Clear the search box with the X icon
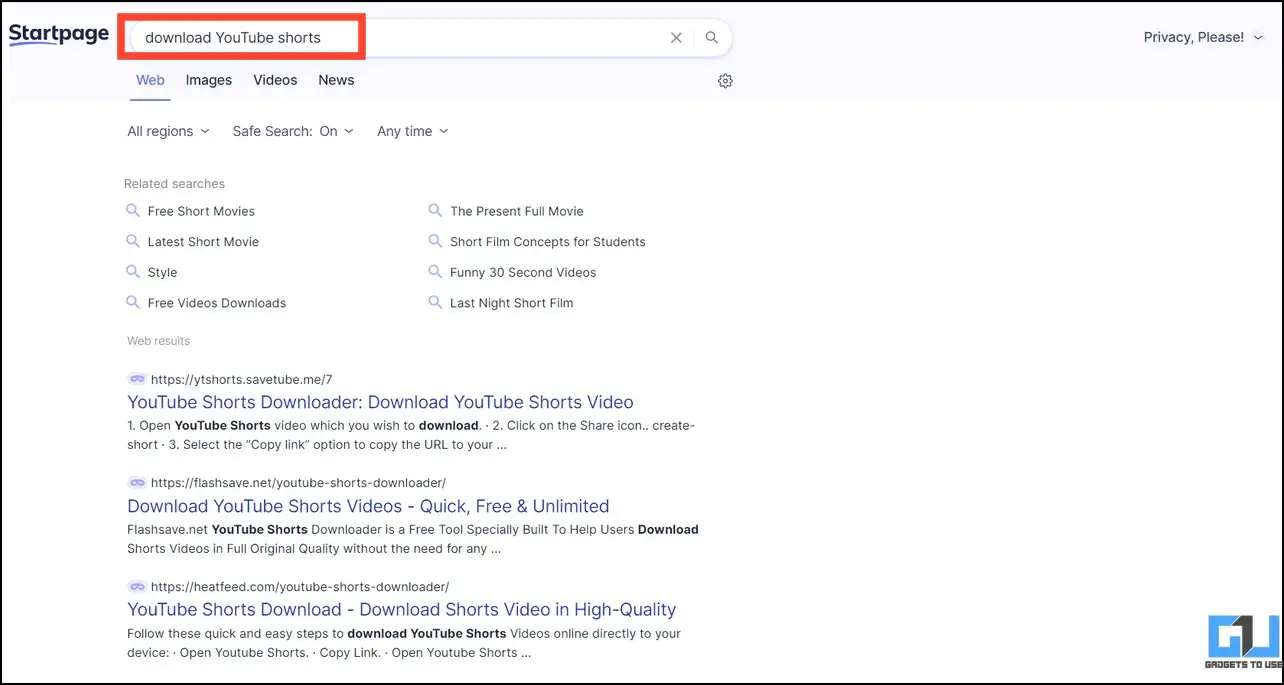The width and height of the screenshot is (1284, 685). pos(676,38)
